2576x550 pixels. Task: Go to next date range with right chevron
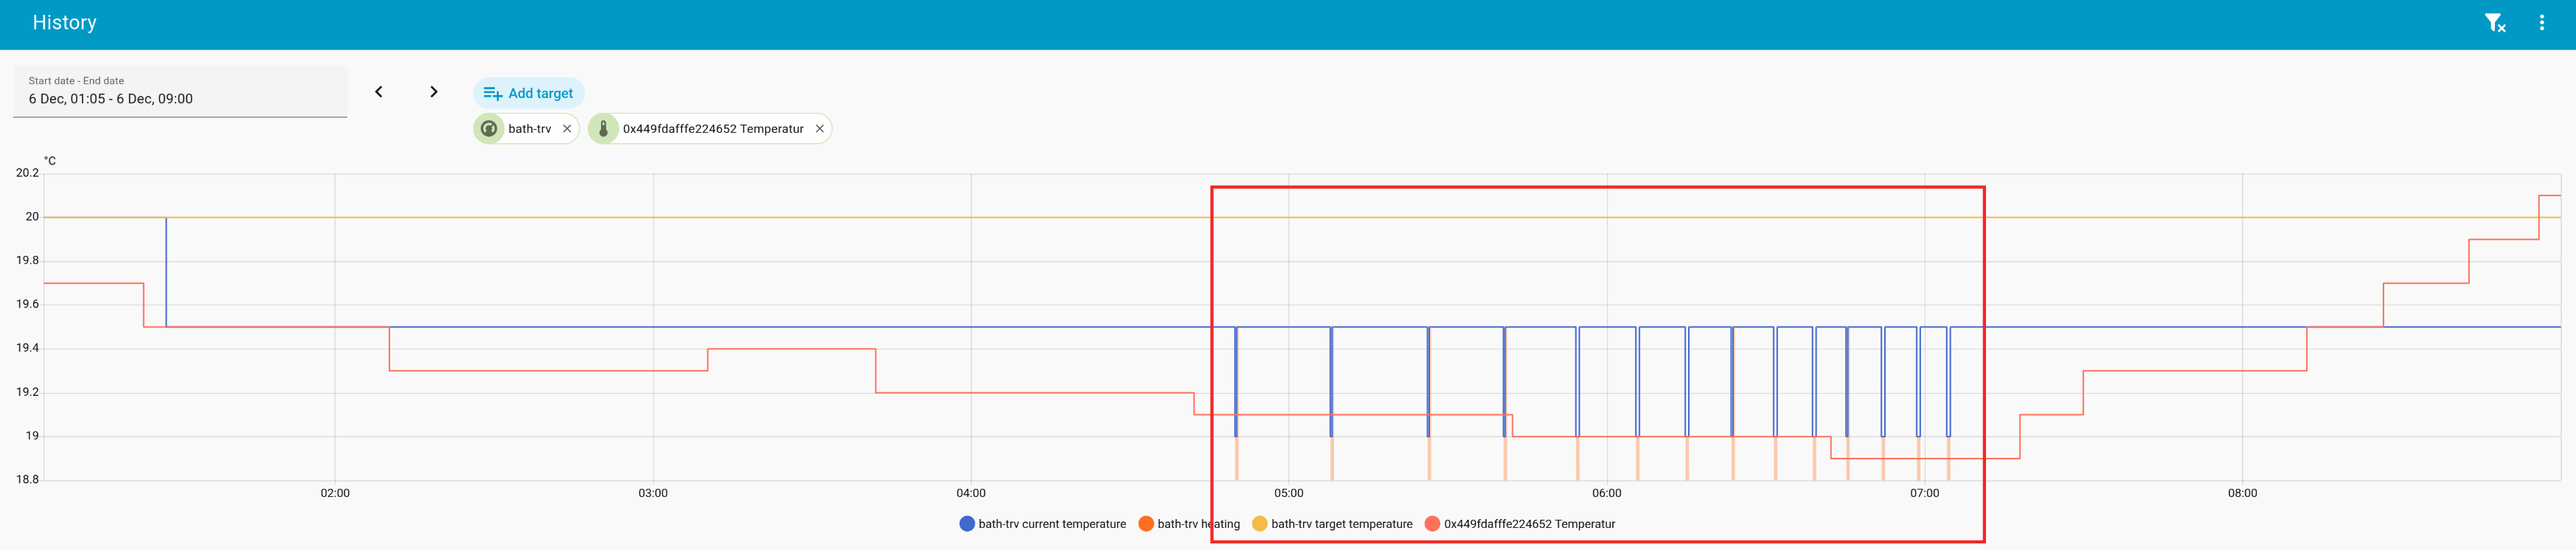point(433,92)
